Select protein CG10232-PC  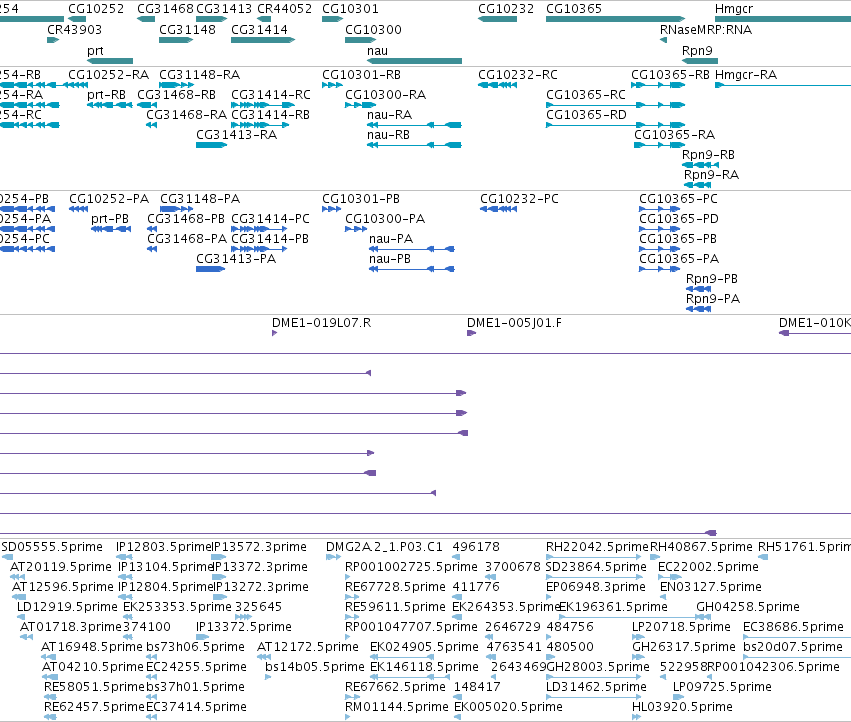coord(519,199)
